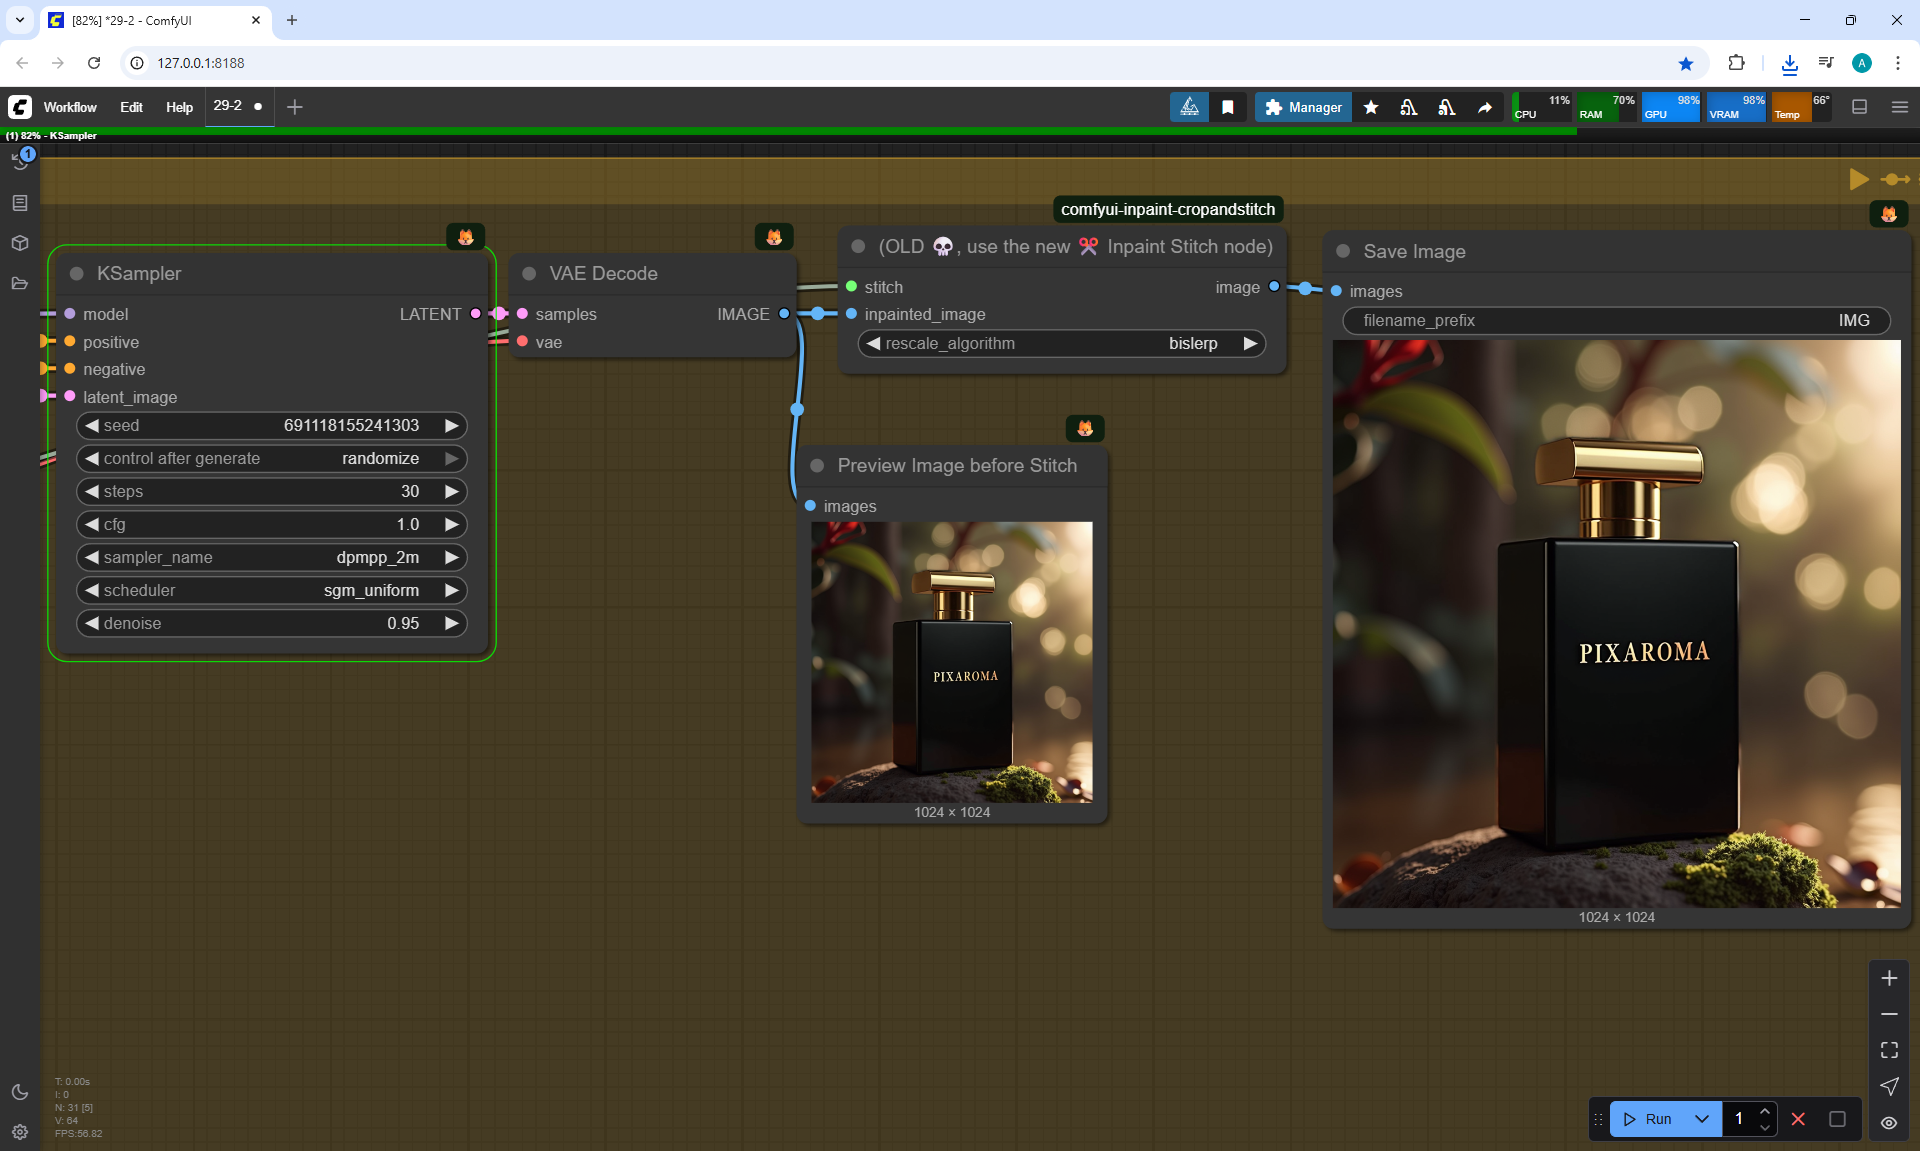Toggle dark theme moon icon
Screen dimensions: 1920x1151
[20, 1092]
